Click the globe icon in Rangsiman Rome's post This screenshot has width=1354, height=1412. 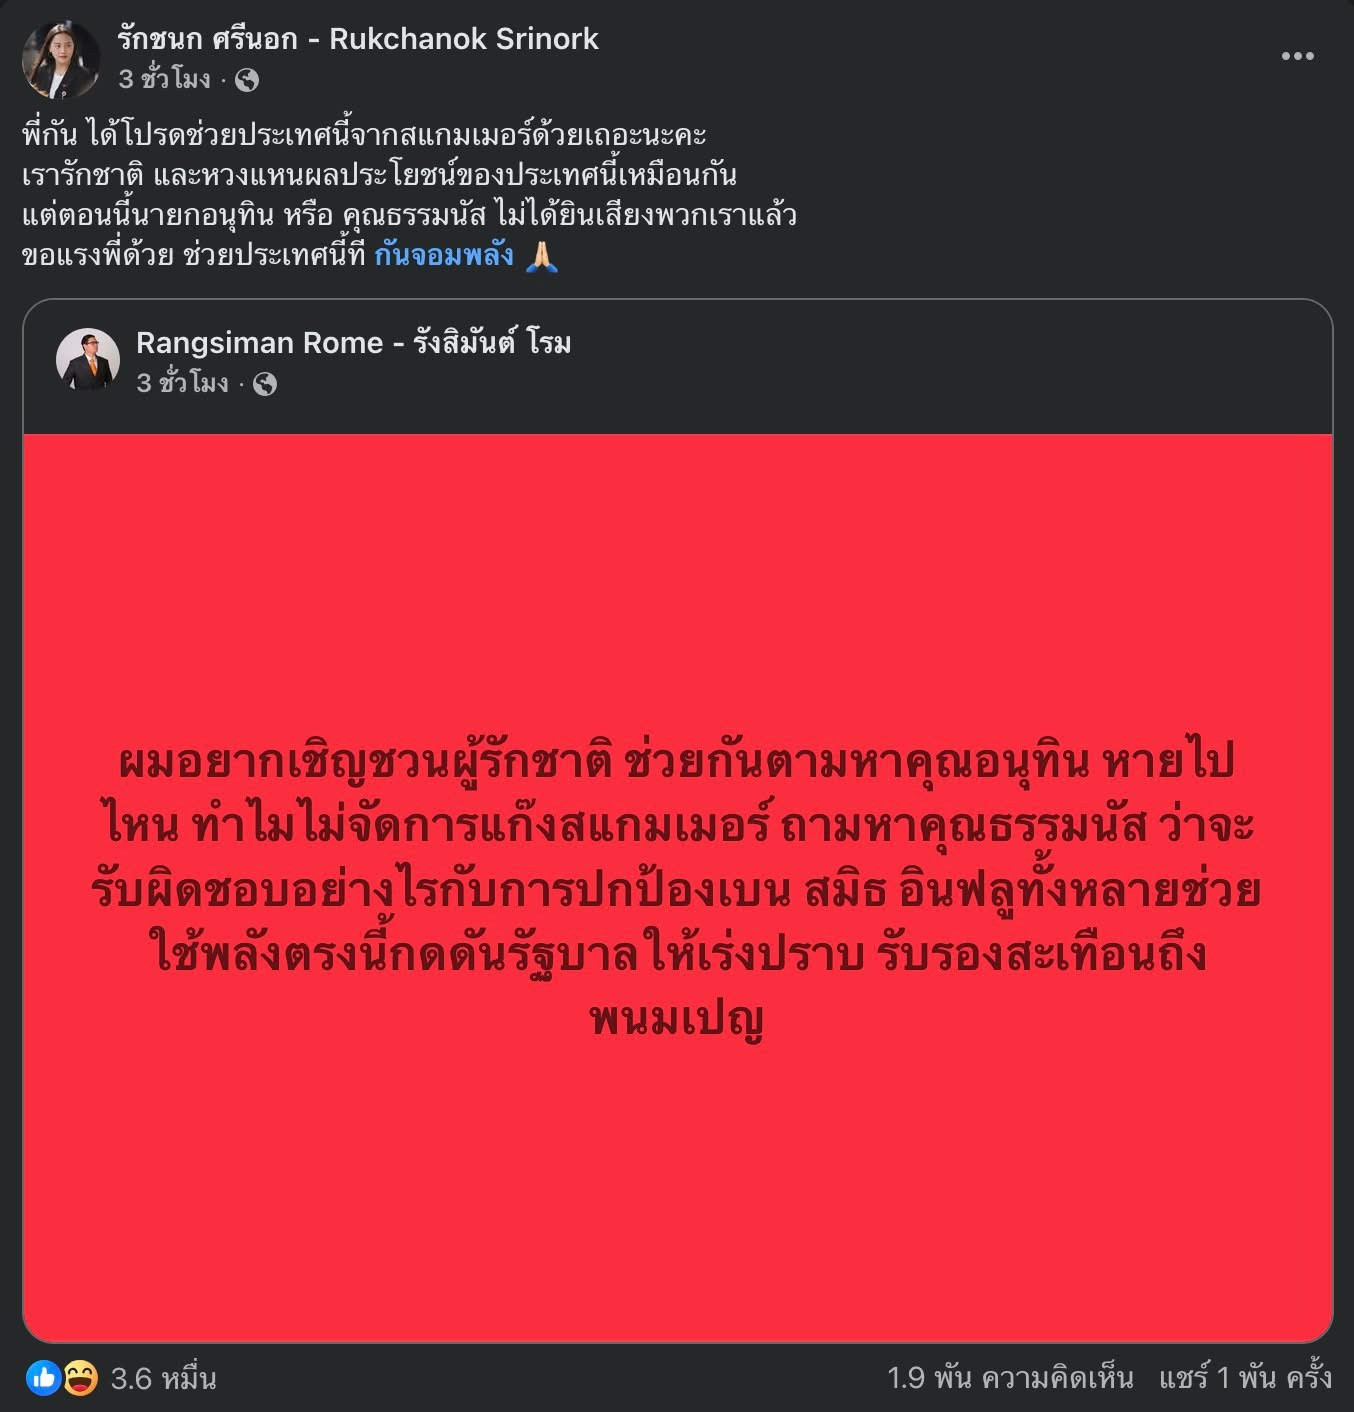(265, 384)
